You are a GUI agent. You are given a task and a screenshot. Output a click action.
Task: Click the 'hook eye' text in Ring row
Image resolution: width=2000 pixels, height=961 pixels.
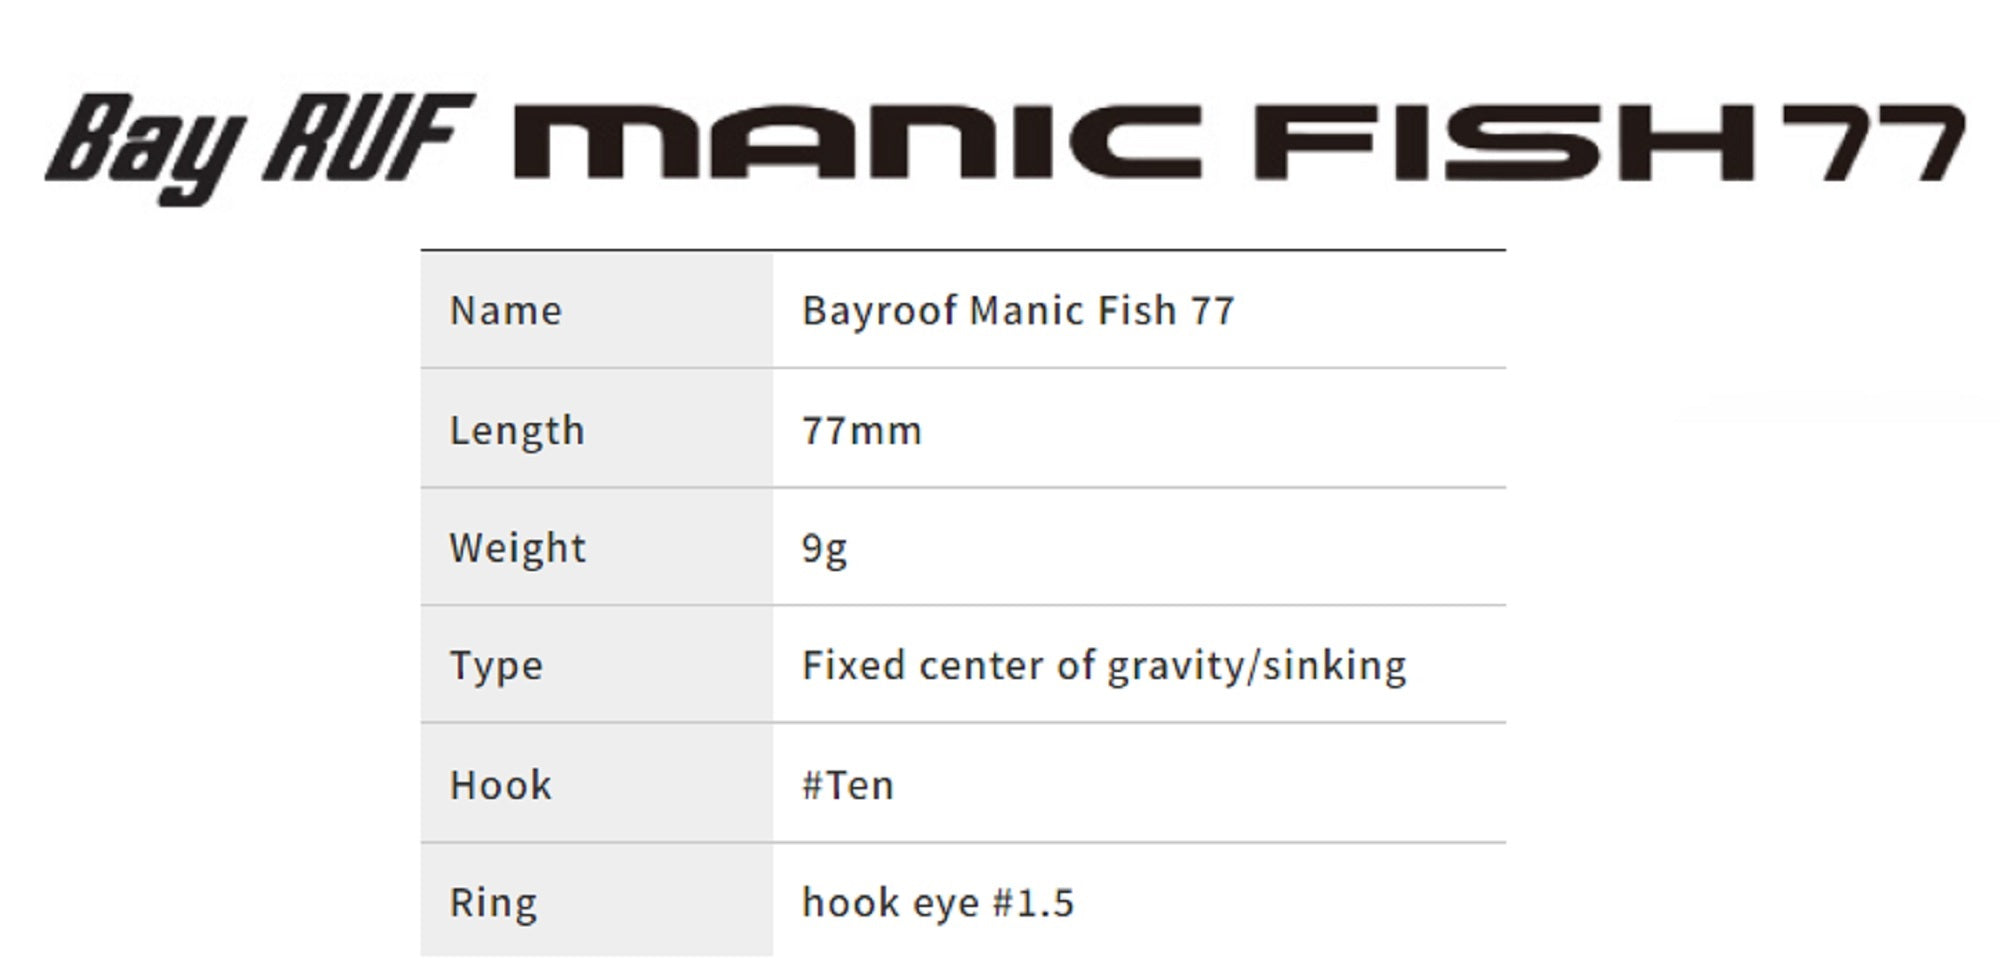coord(890,903)
